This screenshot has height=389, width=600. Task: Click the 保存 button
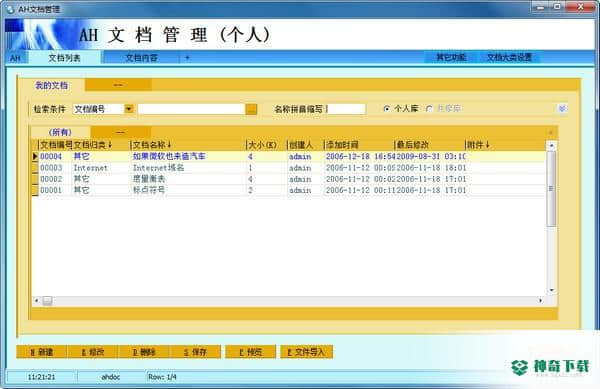tap(195, 352)
